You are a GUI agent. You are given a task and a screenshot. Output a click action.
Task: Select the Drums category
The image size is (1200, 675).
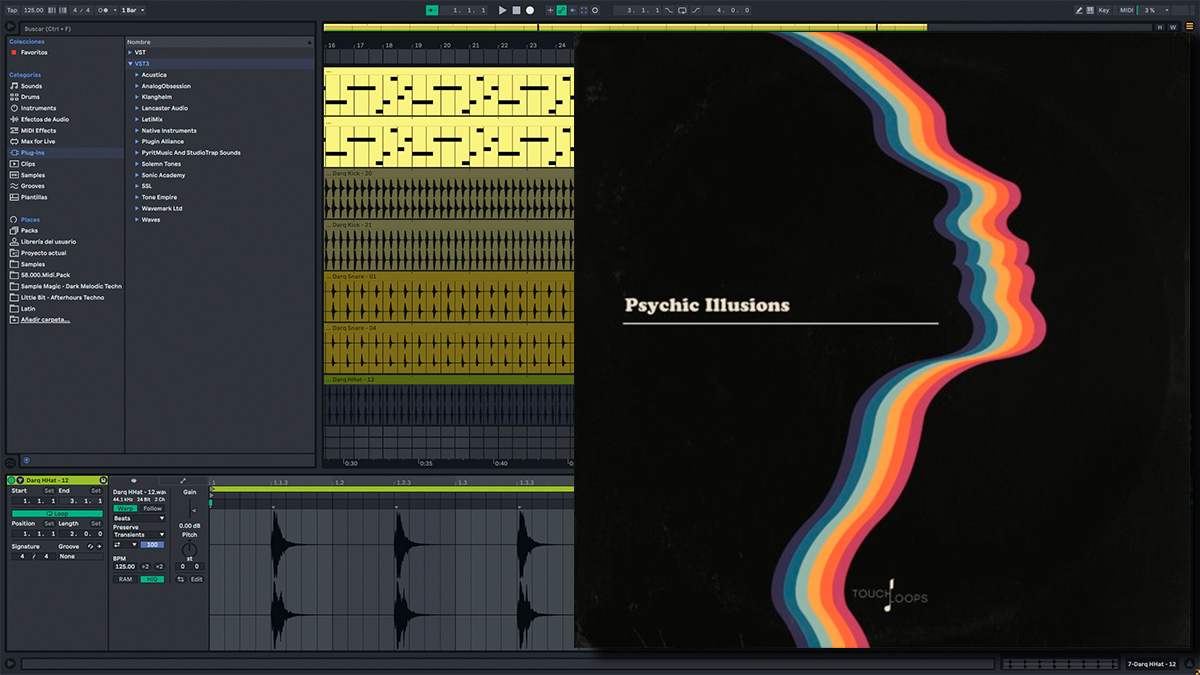click(x=30, y=97)
